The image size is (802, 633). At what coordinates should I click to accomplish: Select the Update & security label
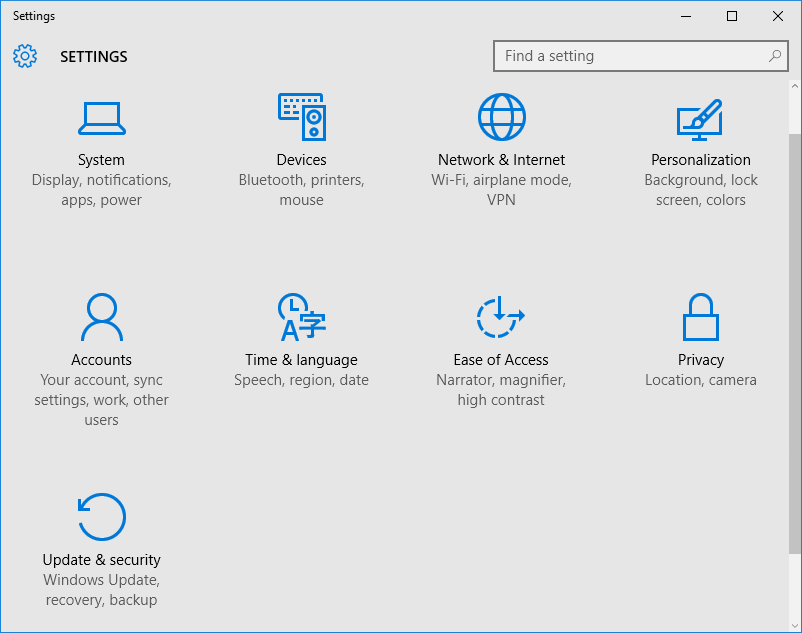point(101,559)
